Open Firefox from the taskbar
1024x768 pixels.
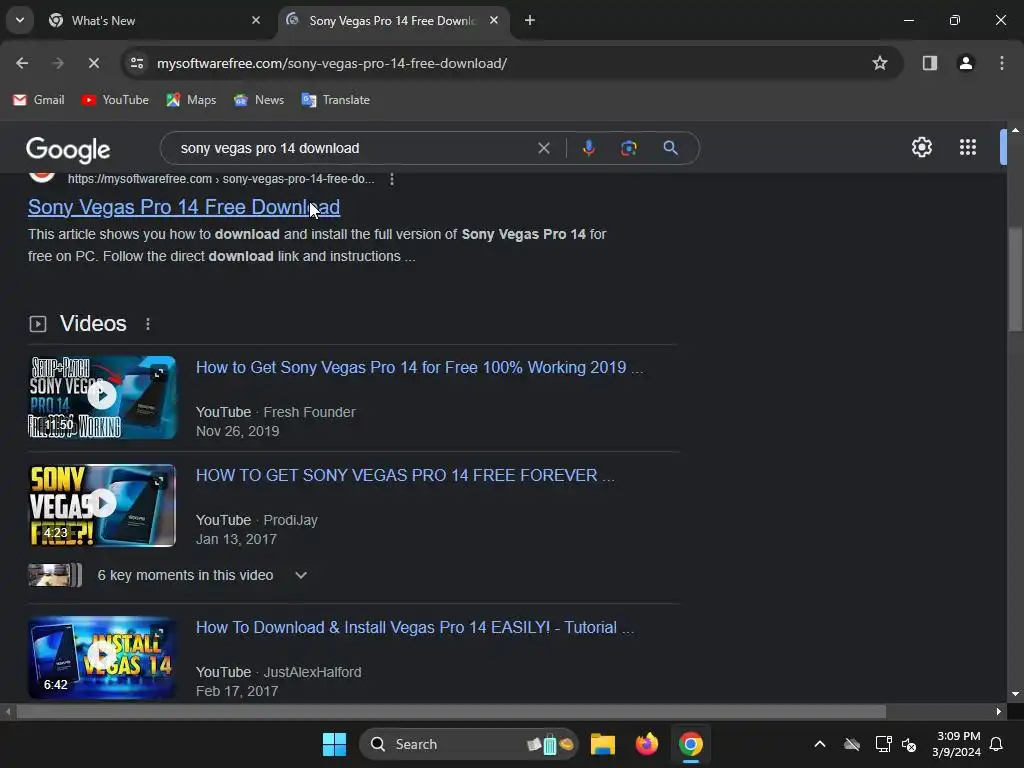pos(647,744)
